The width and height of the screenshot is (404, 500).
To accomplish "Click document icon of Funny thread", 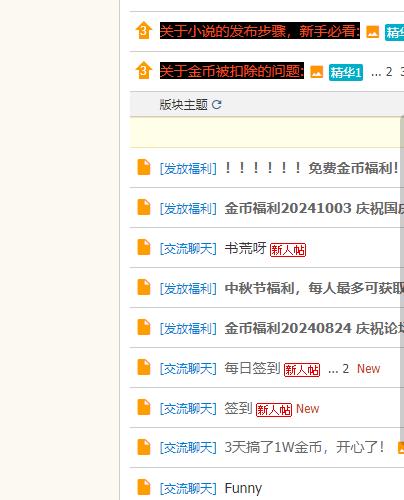I will [x=144, y=487].
